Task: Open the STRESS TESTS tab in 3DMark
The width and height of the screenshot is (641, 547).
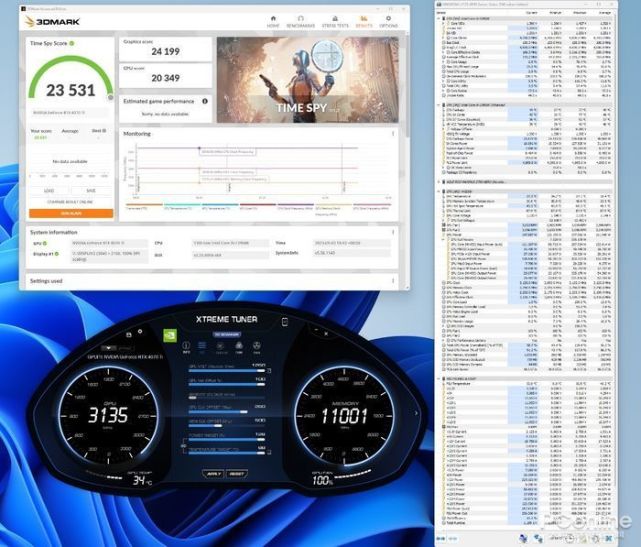Action: tap(335, 22)
